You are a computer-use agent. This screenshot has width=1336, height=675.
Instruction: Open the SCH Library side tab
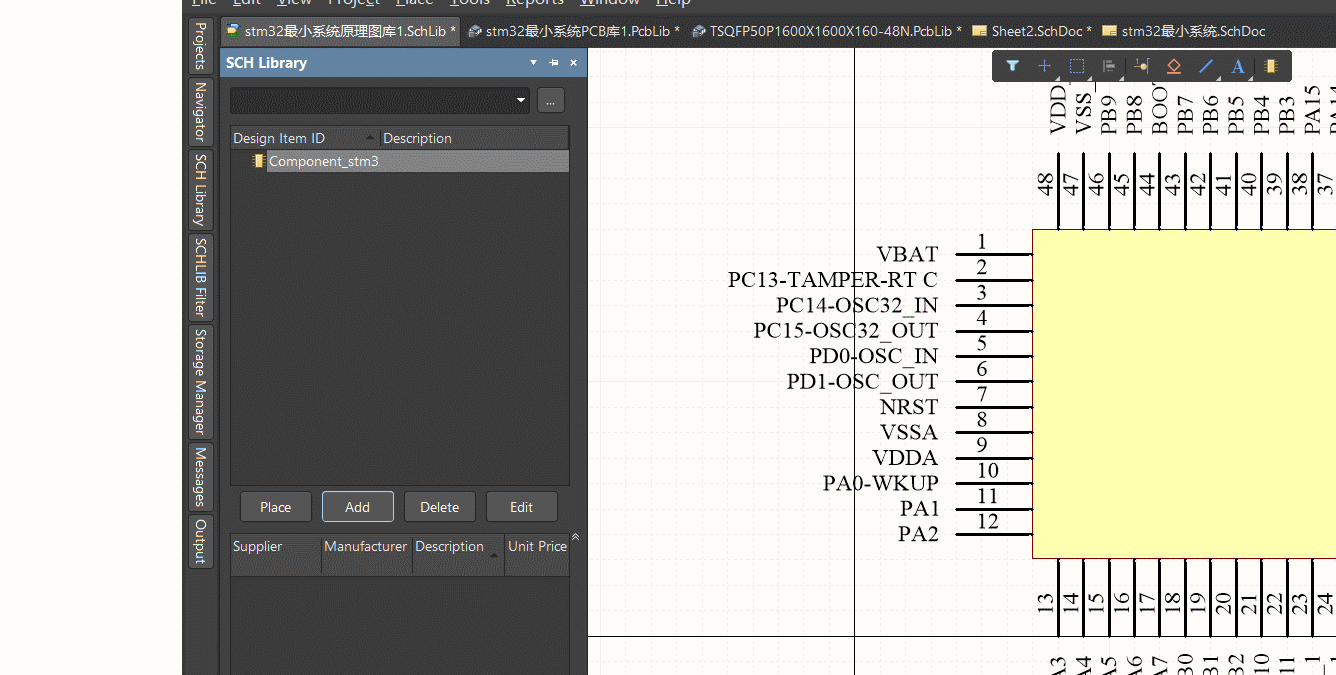pyautogui.click(x=200, y=189)
